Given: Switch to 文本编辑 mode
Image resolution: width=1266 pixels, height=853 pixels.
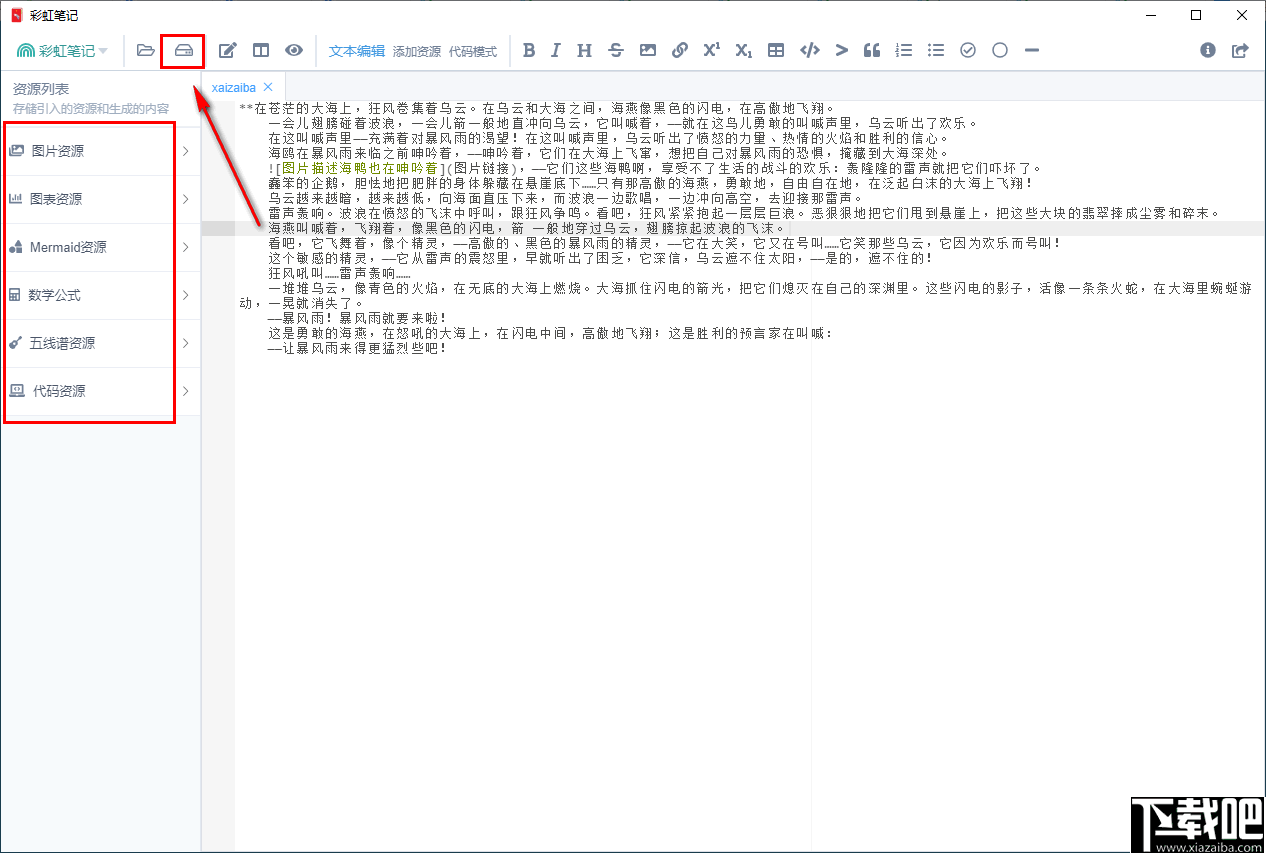Looking at the screenshot, I should coord(357,51).
